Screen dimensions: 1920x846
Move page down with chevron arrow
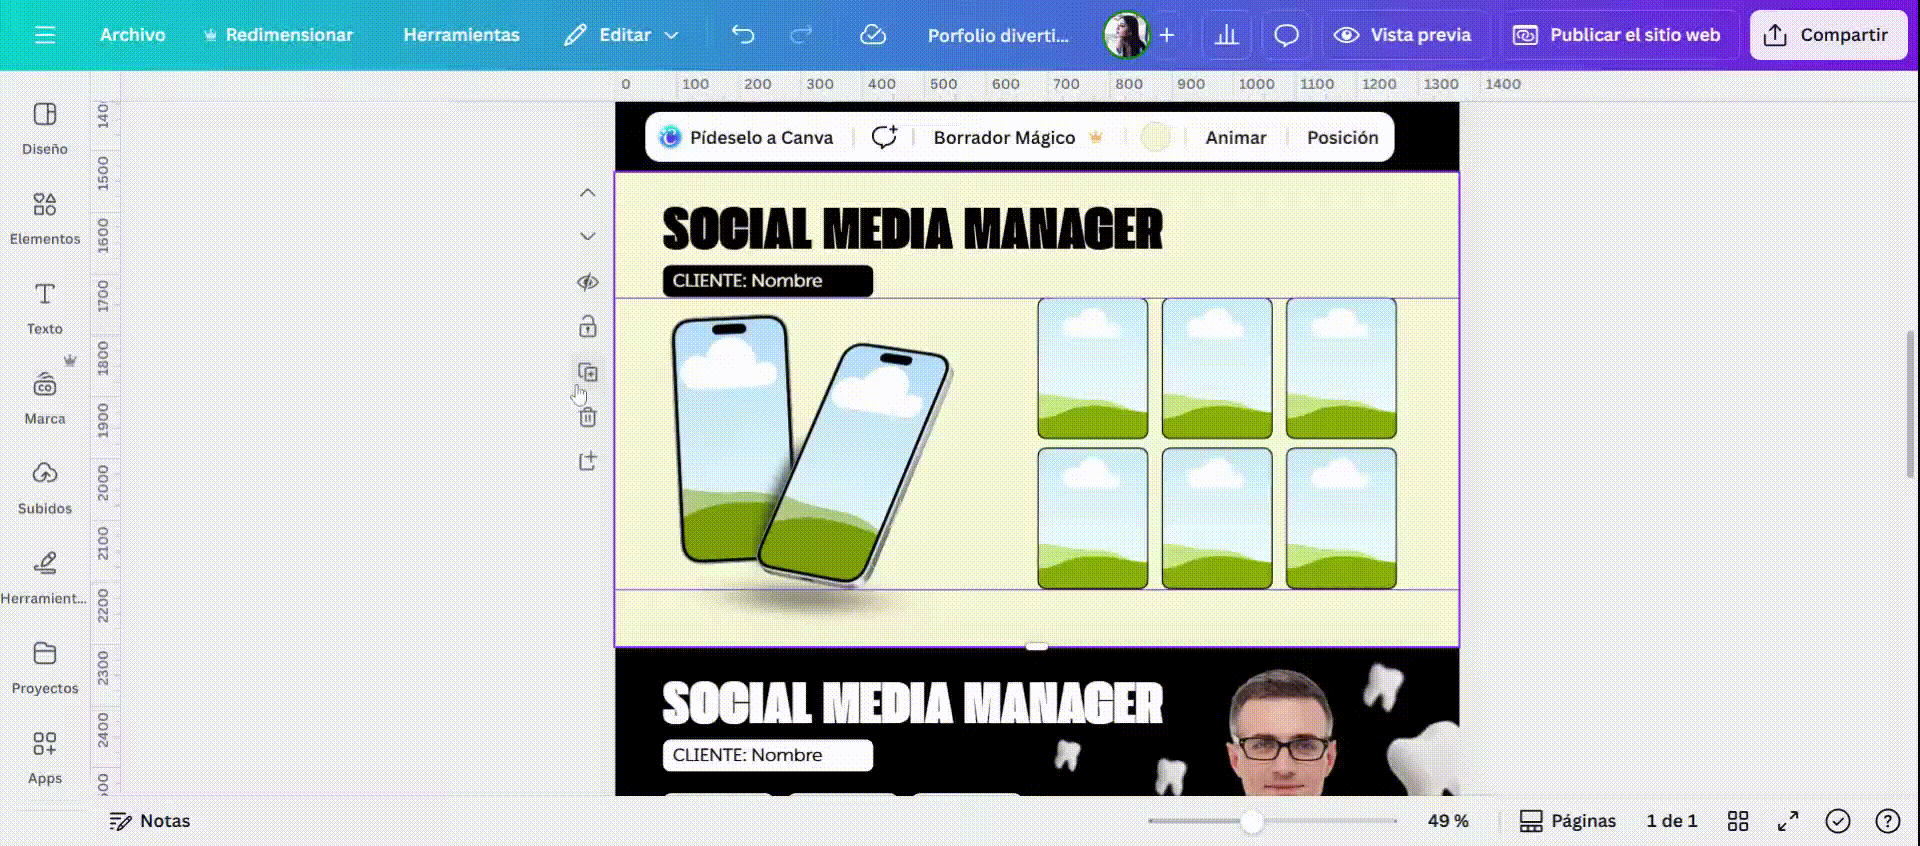[588, 237]
